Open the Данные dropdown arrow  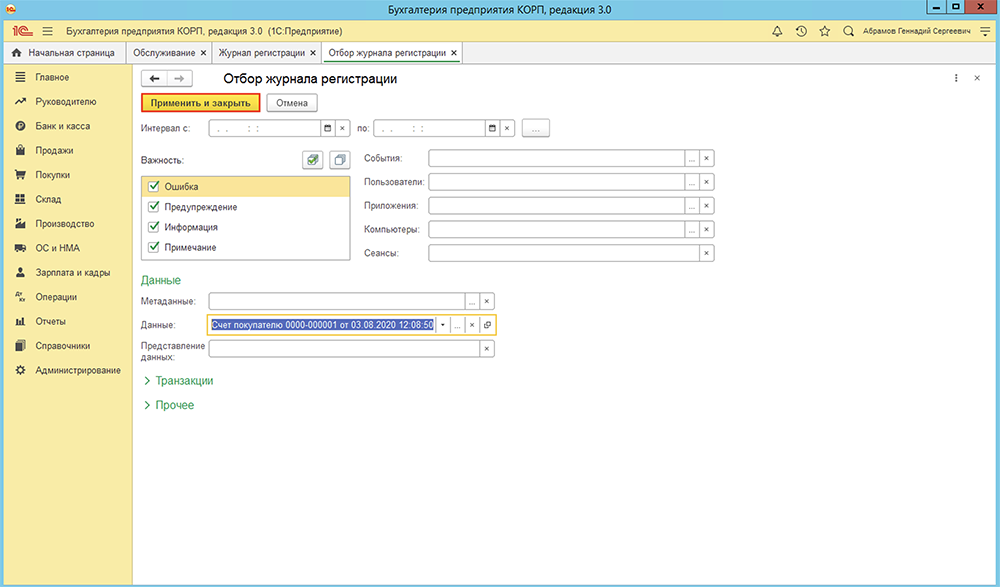coord(443,325)
